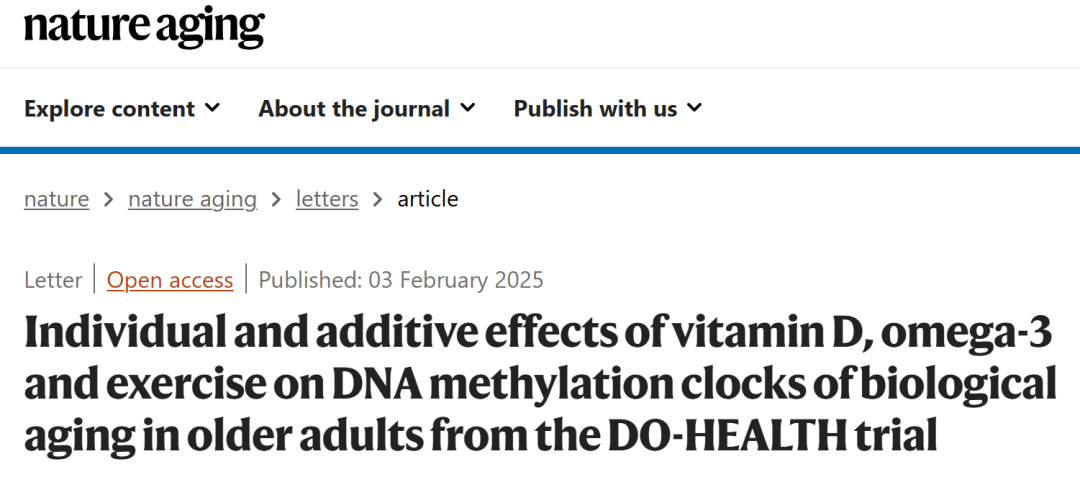Viewport: 1080px width, 477px height.
Task: Expand the chevron beside About the journal
Action: point(468,108)
